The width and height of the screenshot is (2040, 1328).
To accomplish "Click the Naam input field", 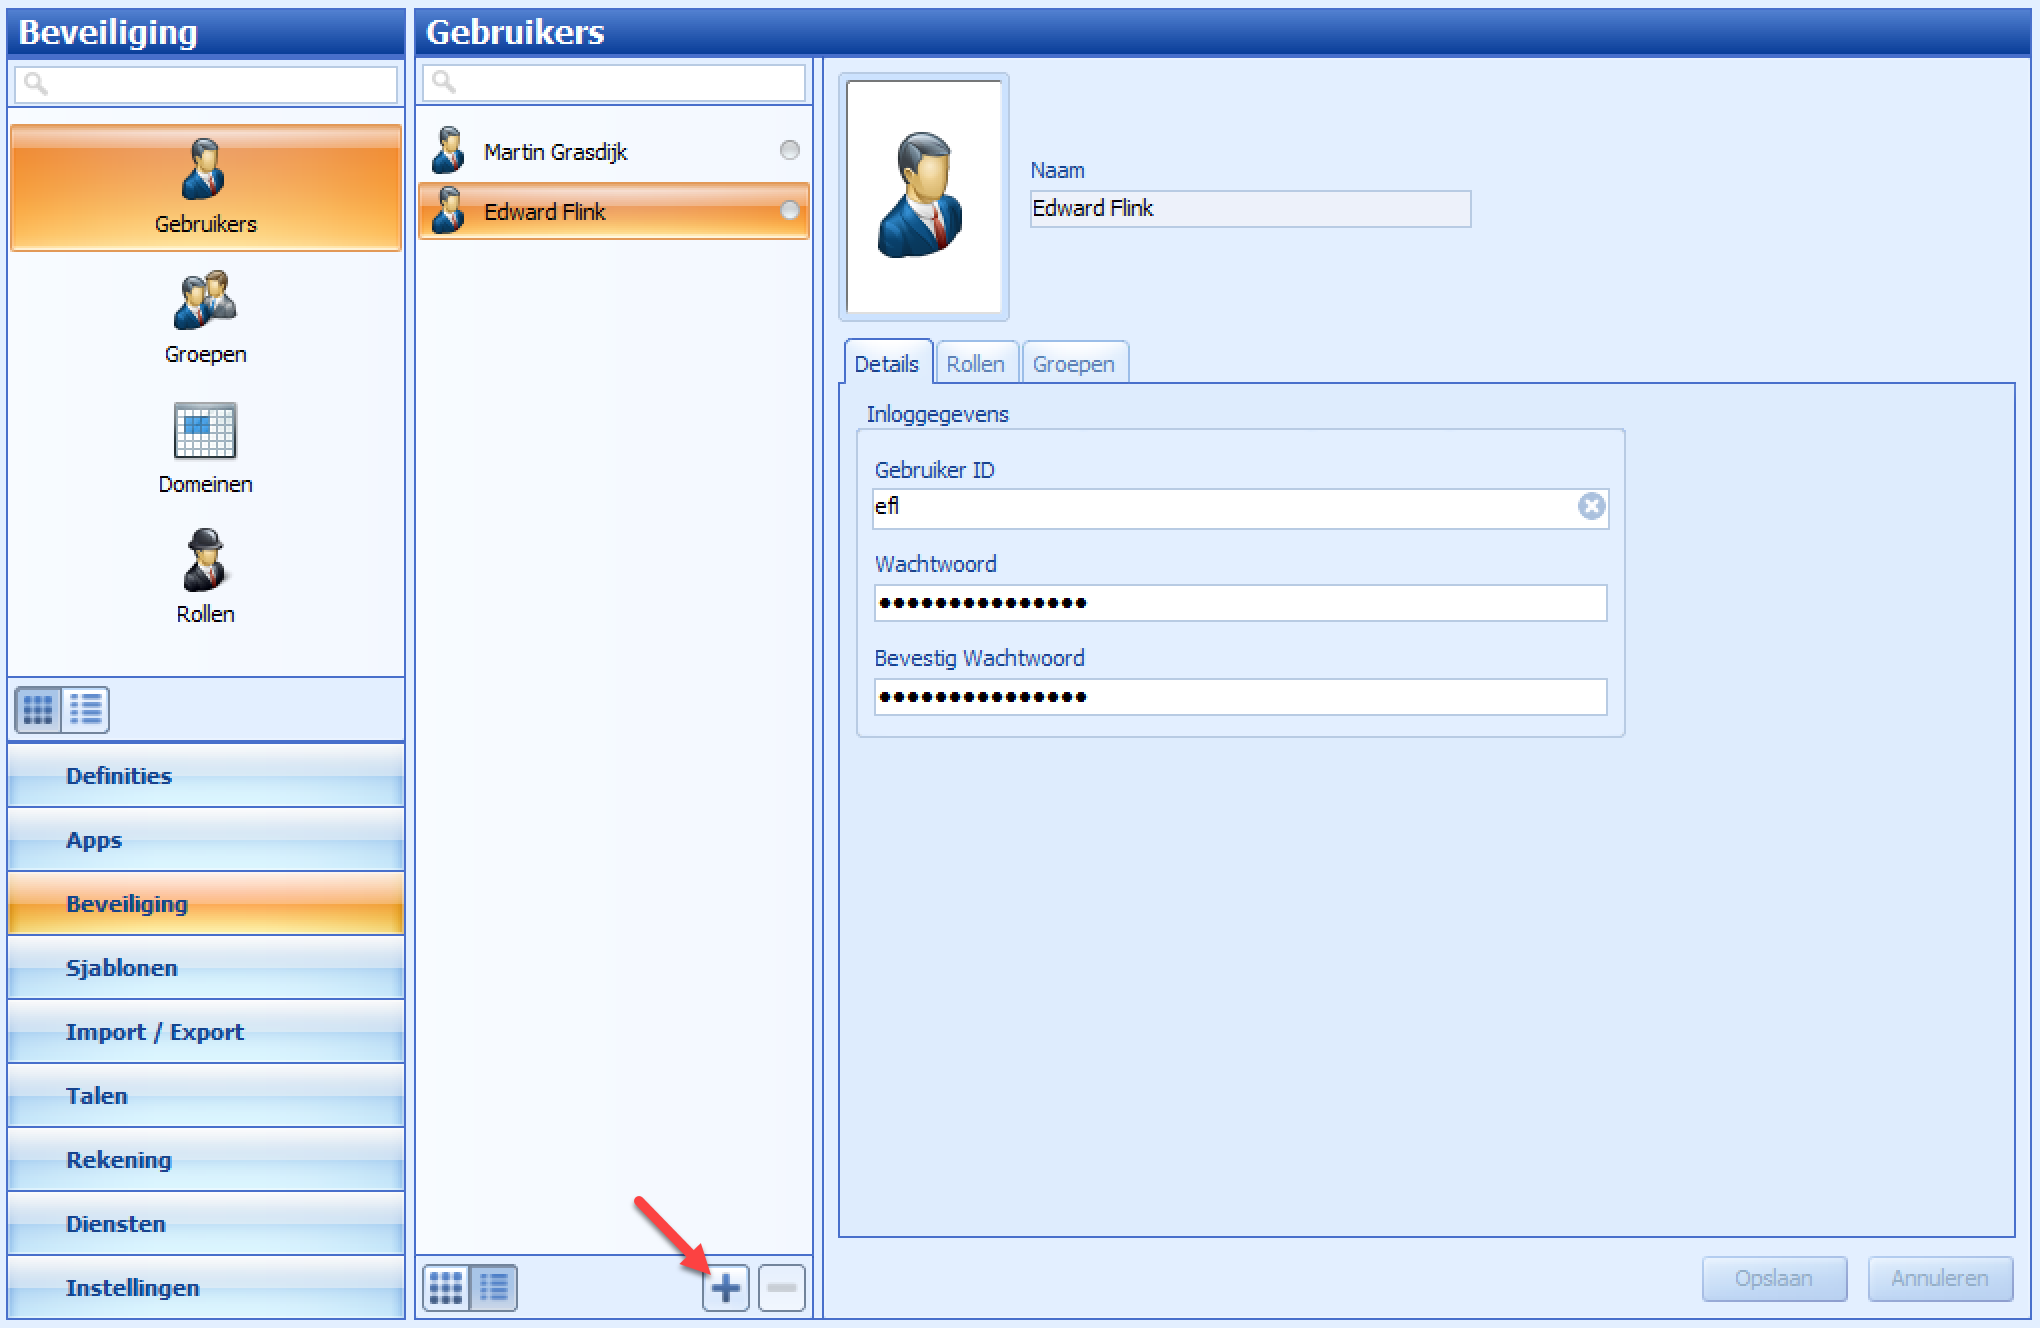I will tap(1250, 209).
